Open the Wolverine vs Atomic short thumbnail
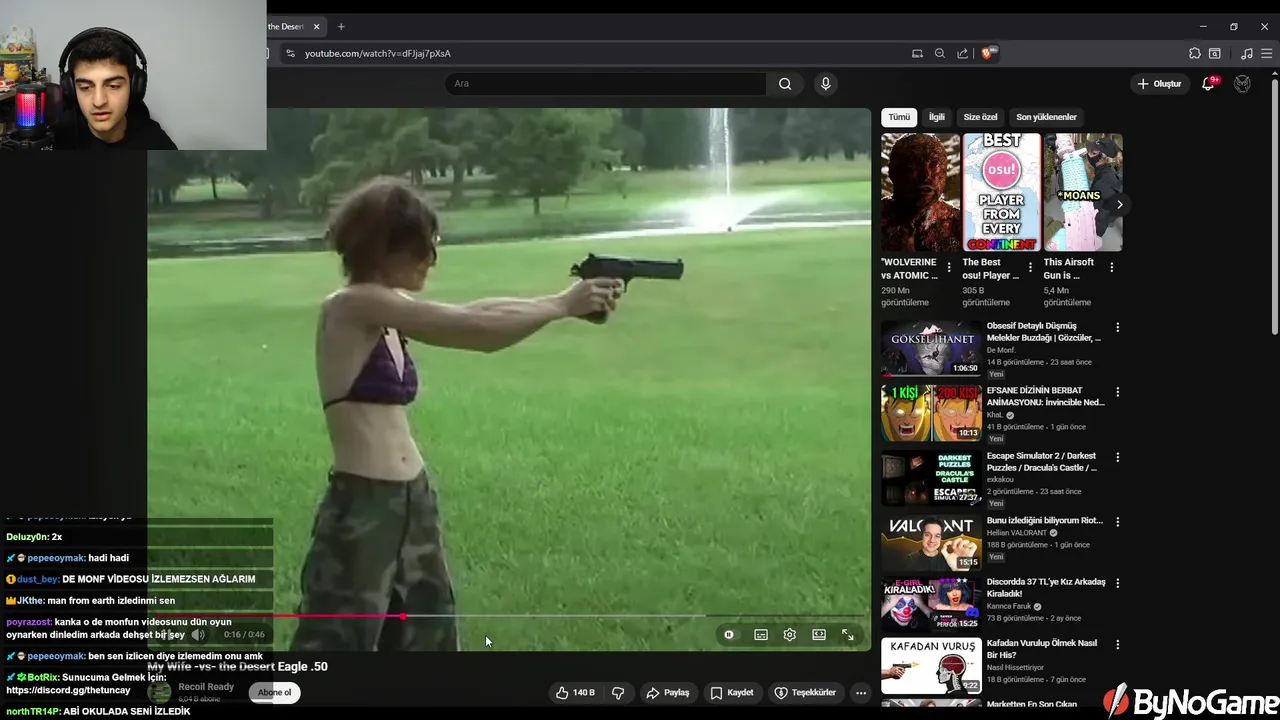 [x=920, y=192]
